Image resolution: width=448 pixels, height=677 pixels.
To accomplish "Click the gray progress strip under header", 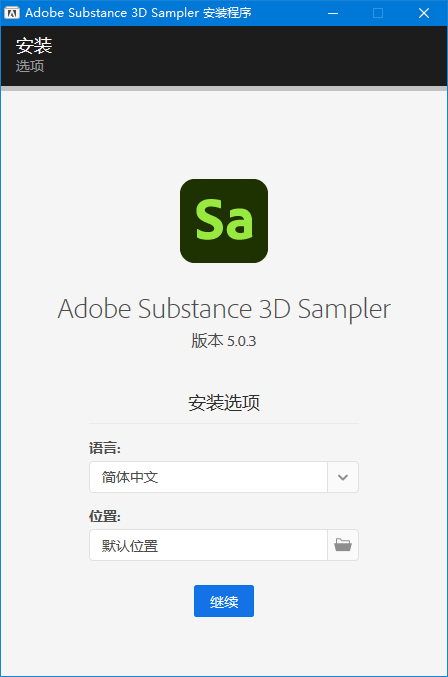I will click(224, 88).
